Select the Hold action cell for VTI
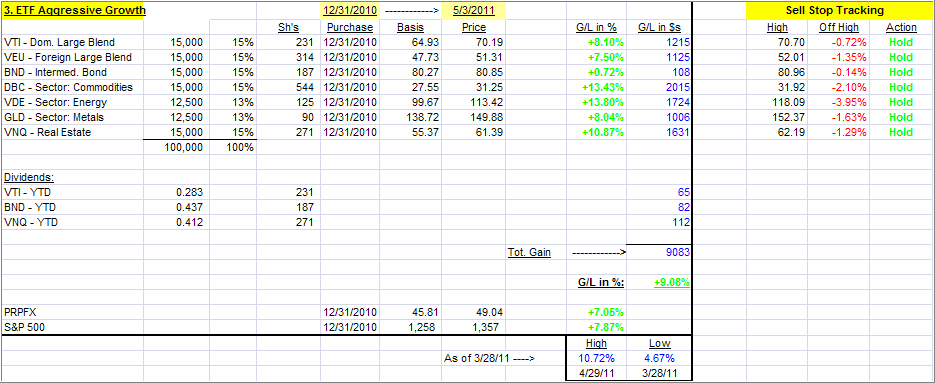This screenshot has width=935, height=383. (x=902, y=42)
